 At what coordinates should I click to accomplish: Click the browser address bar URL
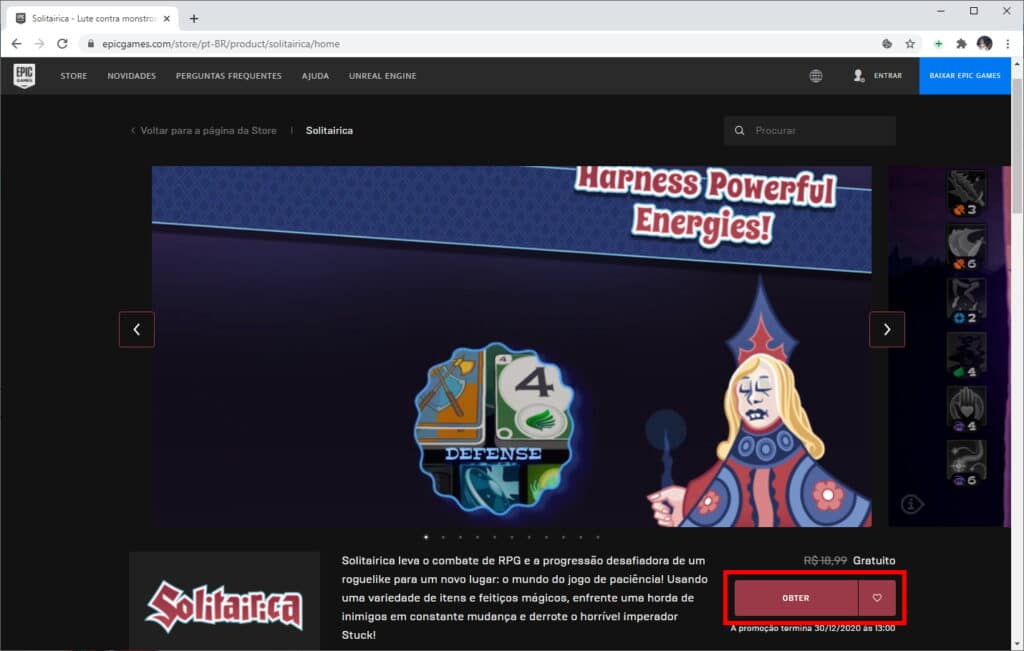coord(221,44)
